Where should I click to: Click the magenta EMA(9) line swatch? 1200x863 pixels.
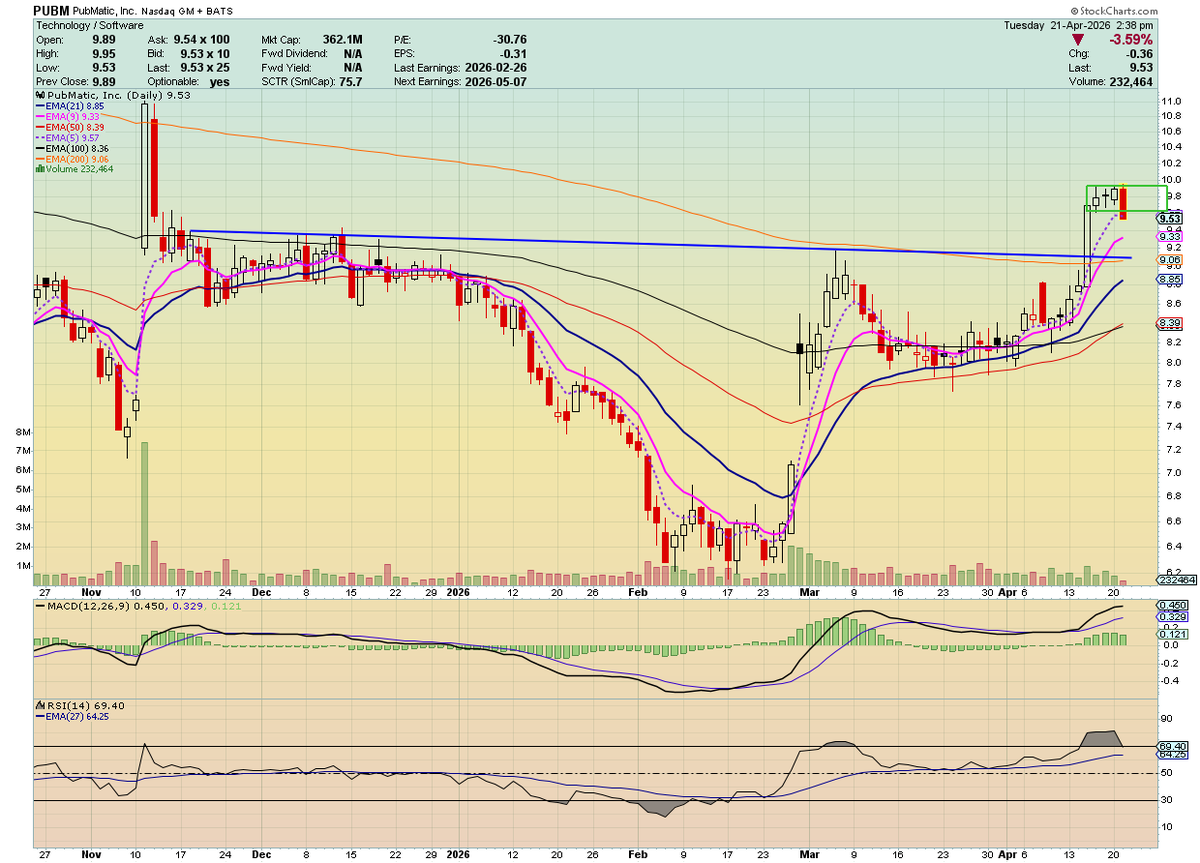(x=39, y=117)
